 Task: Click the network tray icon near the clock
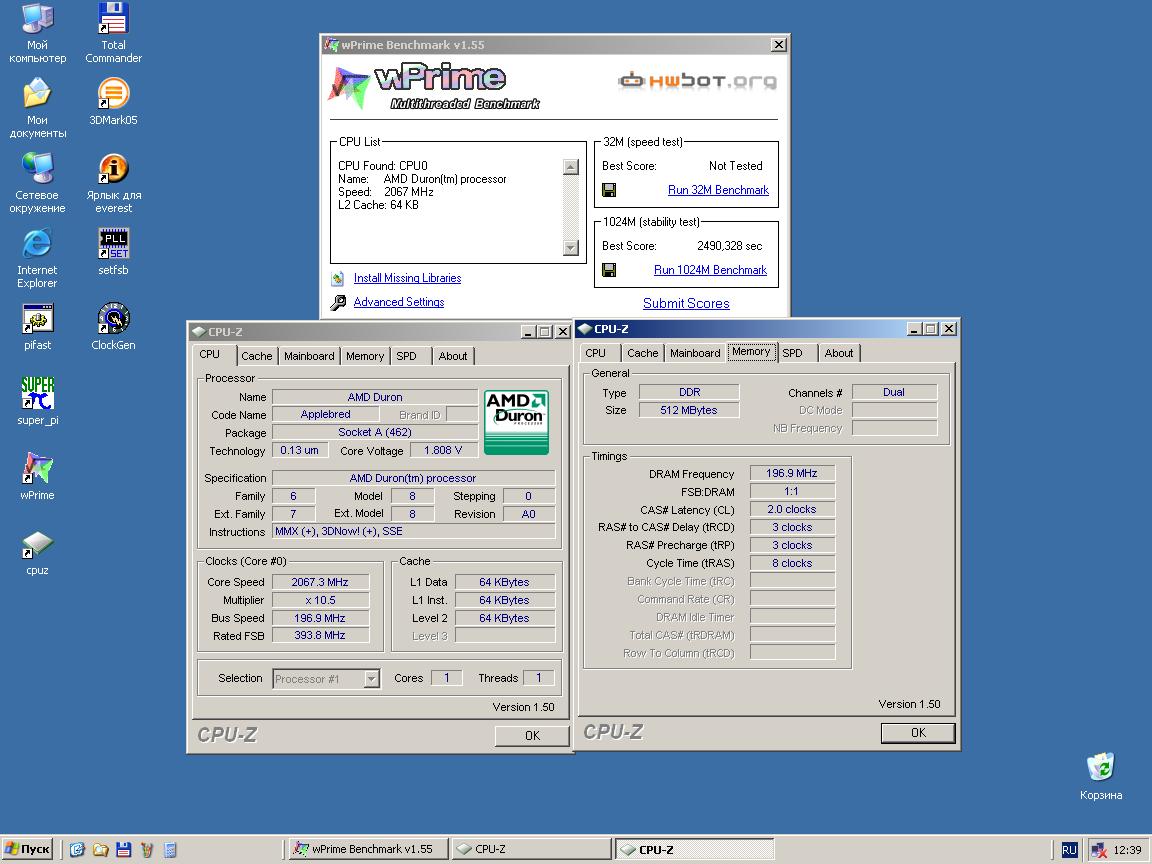click(1099, 850)
